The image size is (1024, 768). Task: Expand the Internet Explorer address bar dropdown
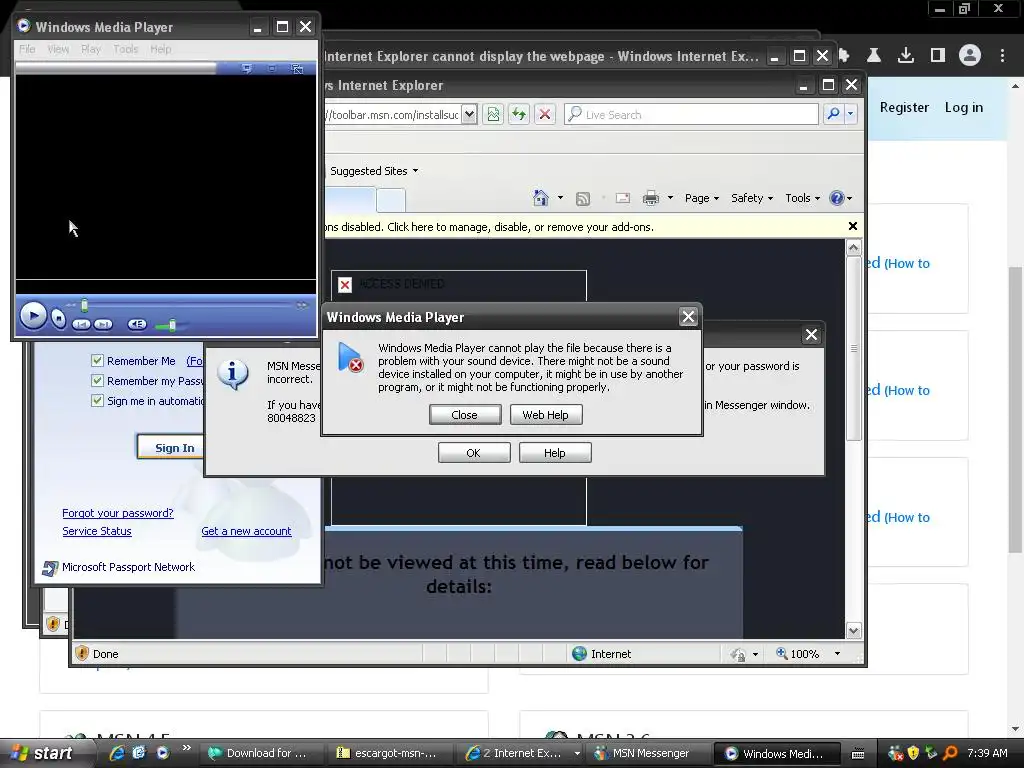[x=470, y=115]
